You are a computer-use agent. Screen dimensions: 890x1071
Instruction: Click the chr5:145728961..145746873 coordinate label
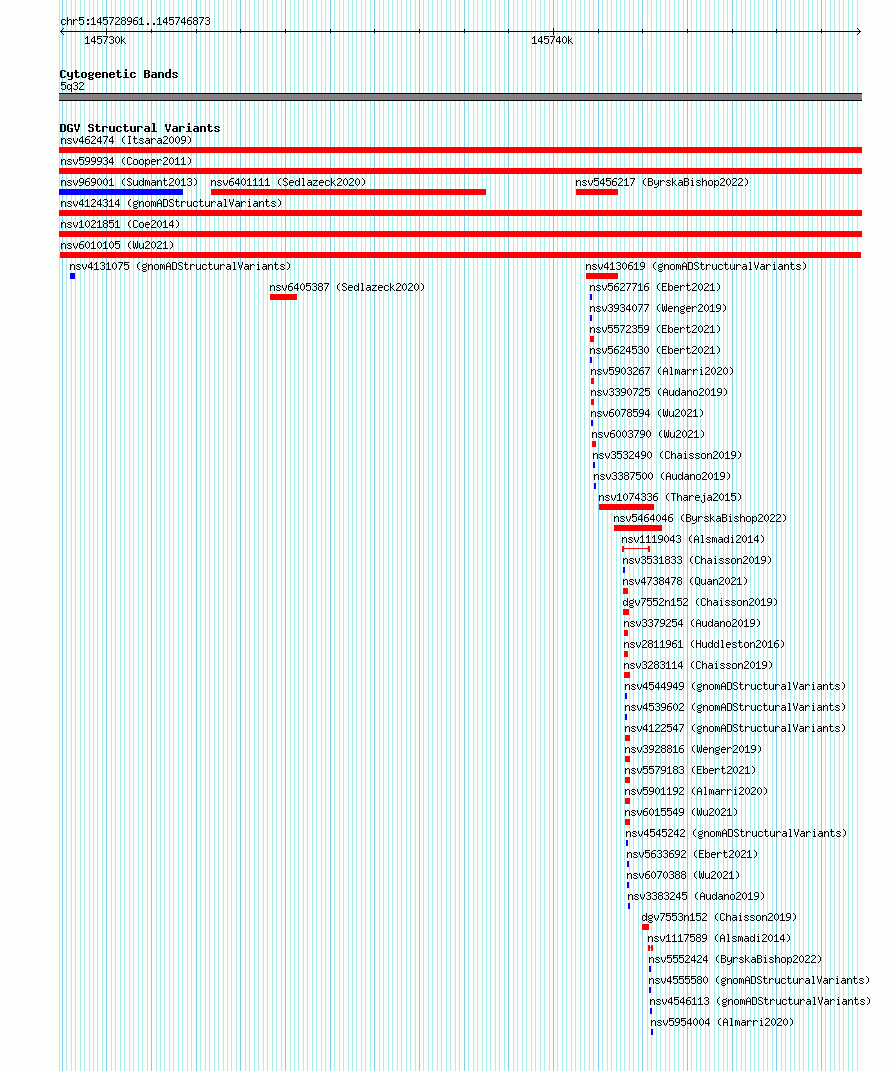point(135,21)
